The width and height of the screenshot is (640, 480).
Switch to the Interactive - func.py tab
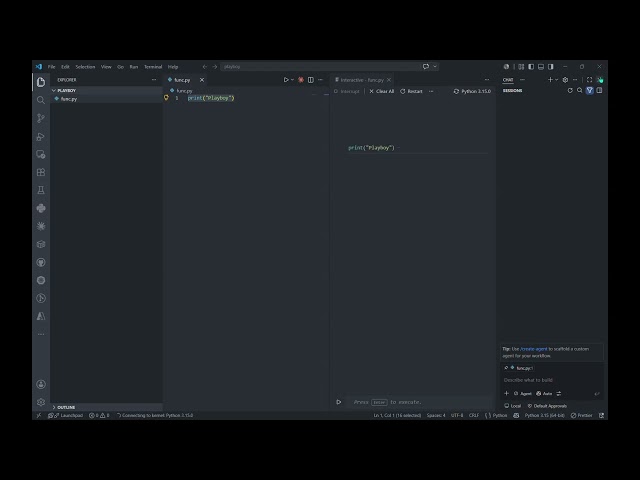362,80
